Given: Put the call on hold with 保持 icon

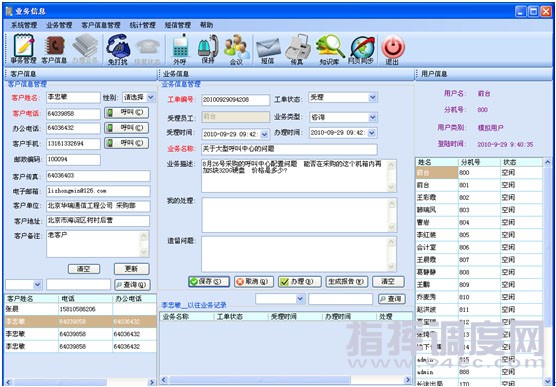Looking at the screenshot, I should point(208,49).
